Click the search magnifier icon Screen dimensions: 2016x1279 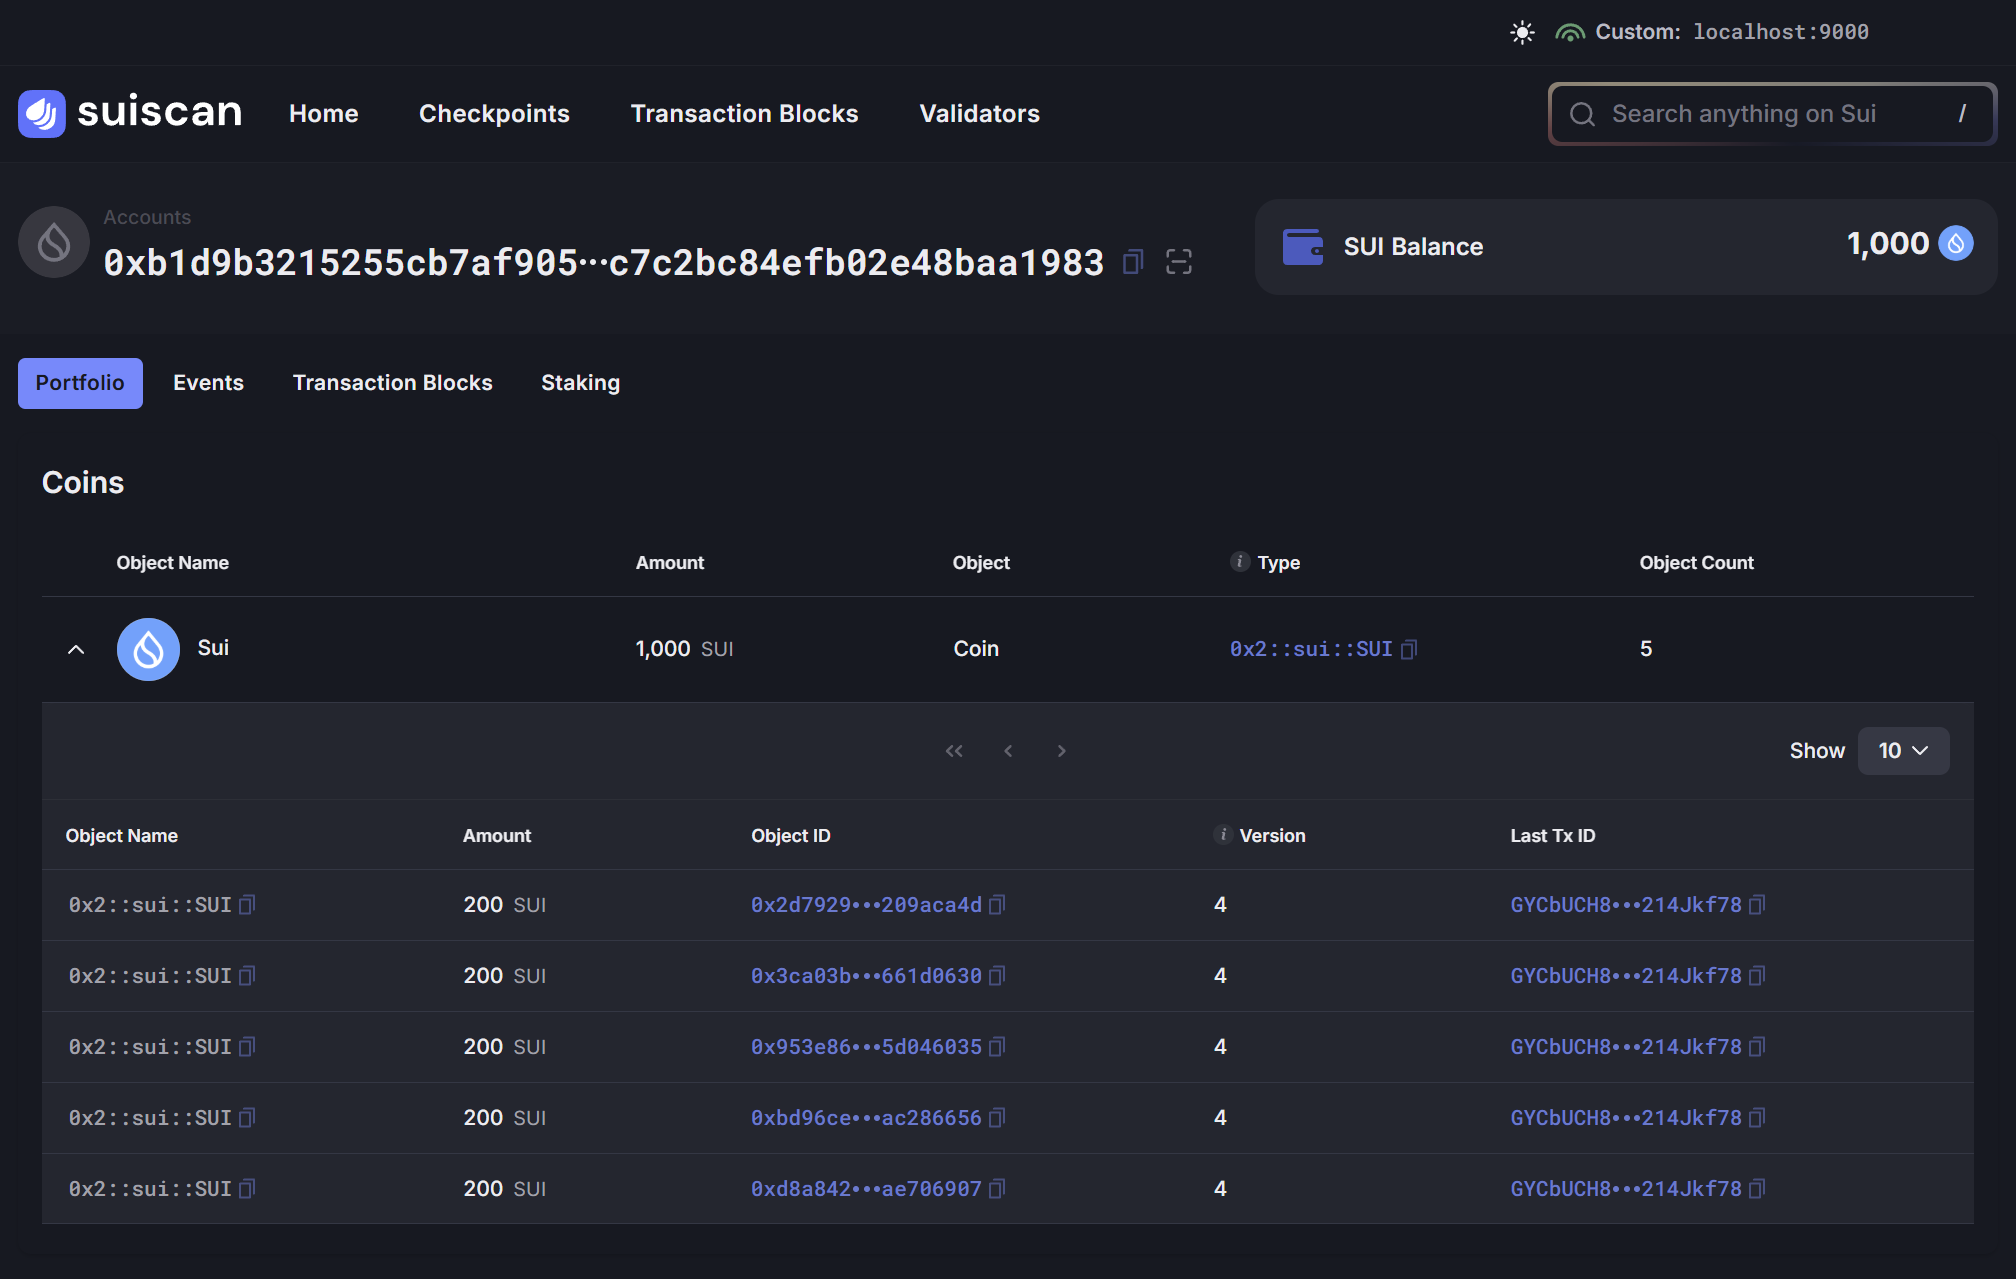pyautogui.click(x=1582, y=113)
